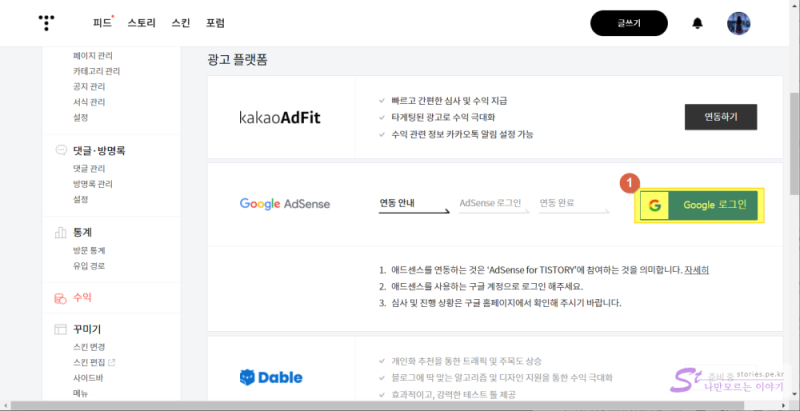800x411 pixels.
Task: Click text '타게팅된 광고로 수익 극대화'
Action: [x=443, y=118]
